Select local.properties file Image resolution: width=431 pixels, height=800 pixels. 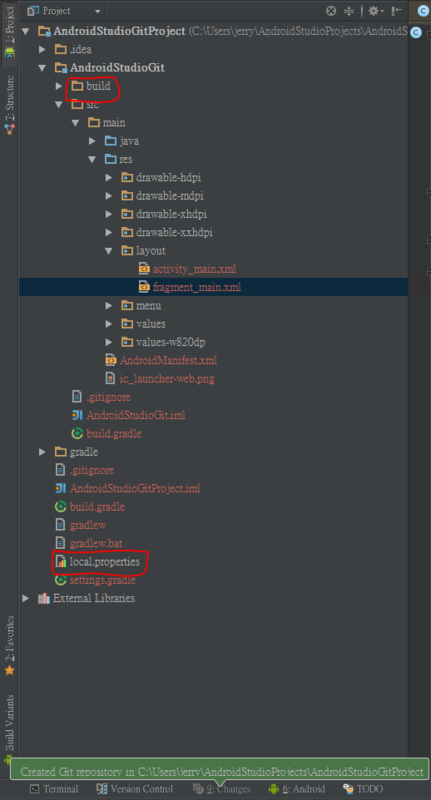pos(105,562)
